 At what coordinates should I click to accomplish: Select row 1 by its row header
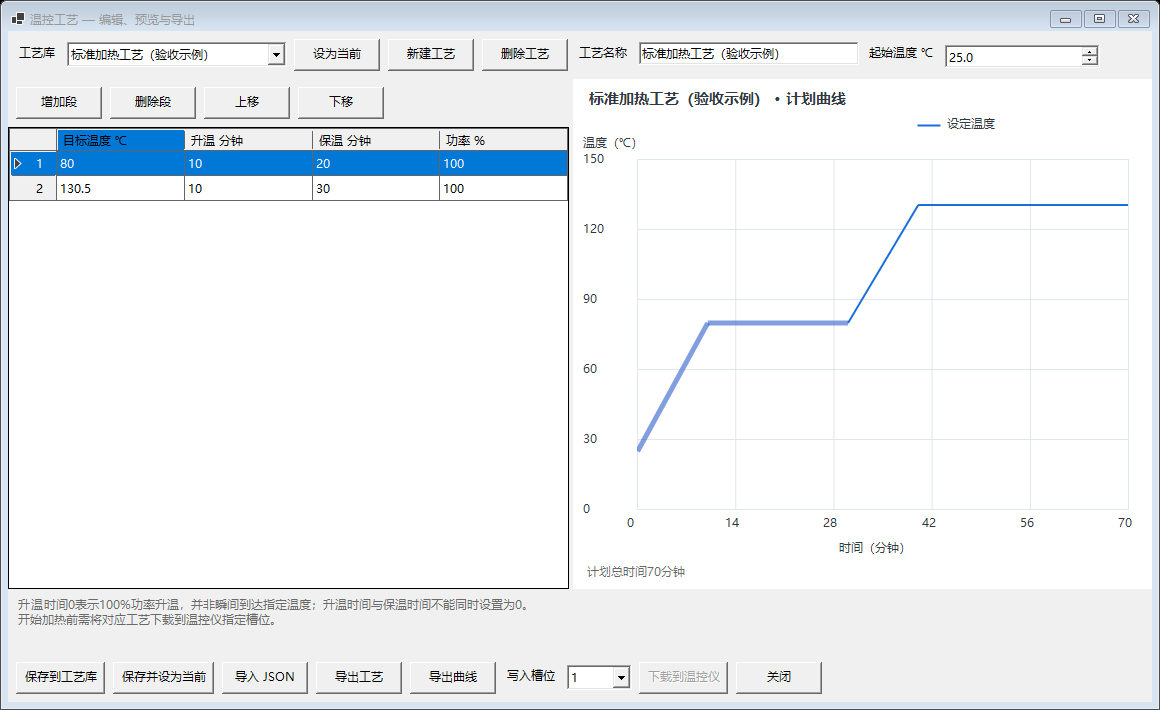tap(33, 163)
